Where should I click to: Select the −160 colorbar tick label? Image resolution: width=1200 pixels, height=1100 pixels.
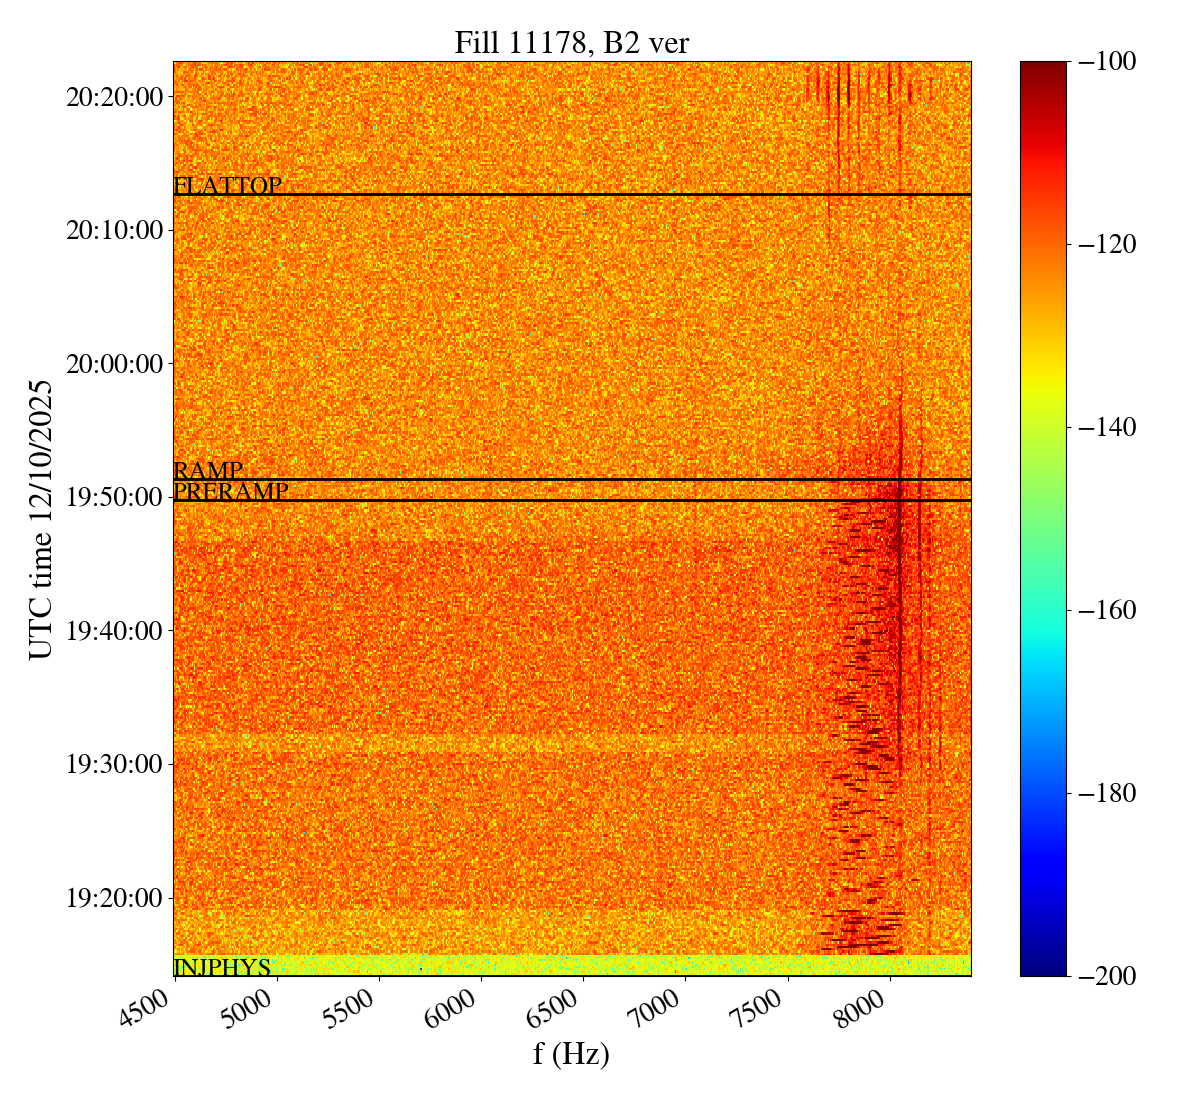coord(1107,610)
